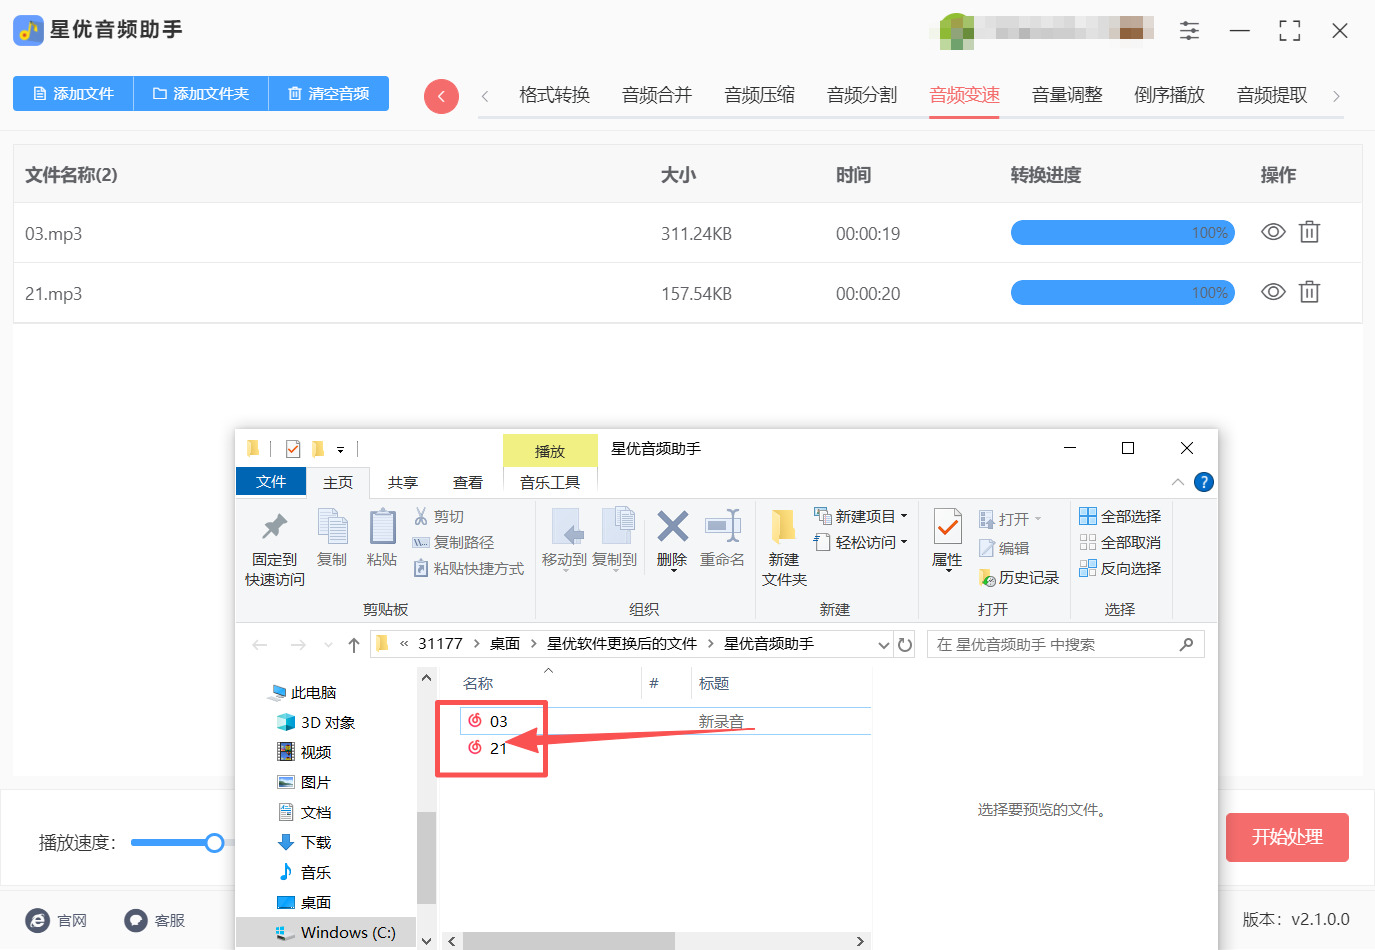
Task: Switch to Explorer 共享 ribbon tab
Action: tap(403, 482)
